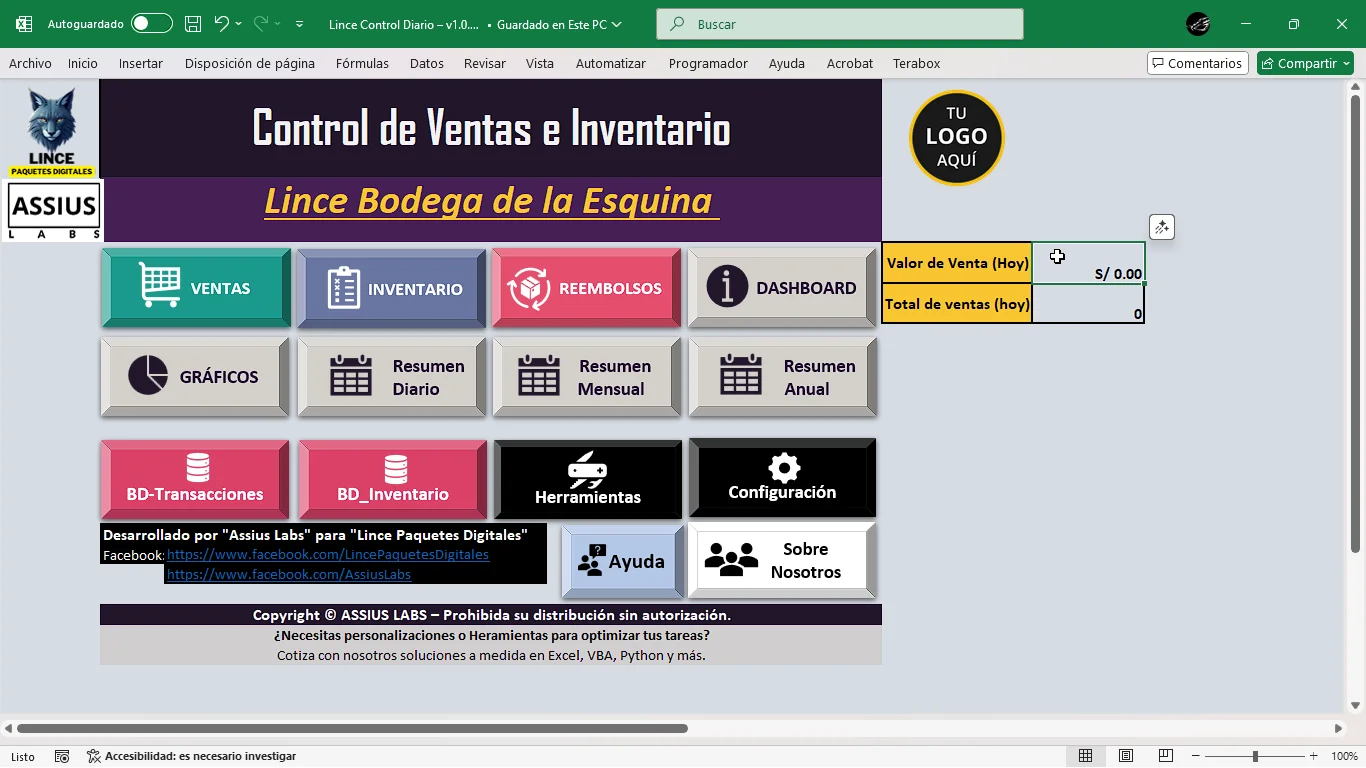Click the Quick Analysis icon near the selection
Image resolution: width=1366 pixels, height=768 pixels.
pyautogui.click(x=1160, y=227)
